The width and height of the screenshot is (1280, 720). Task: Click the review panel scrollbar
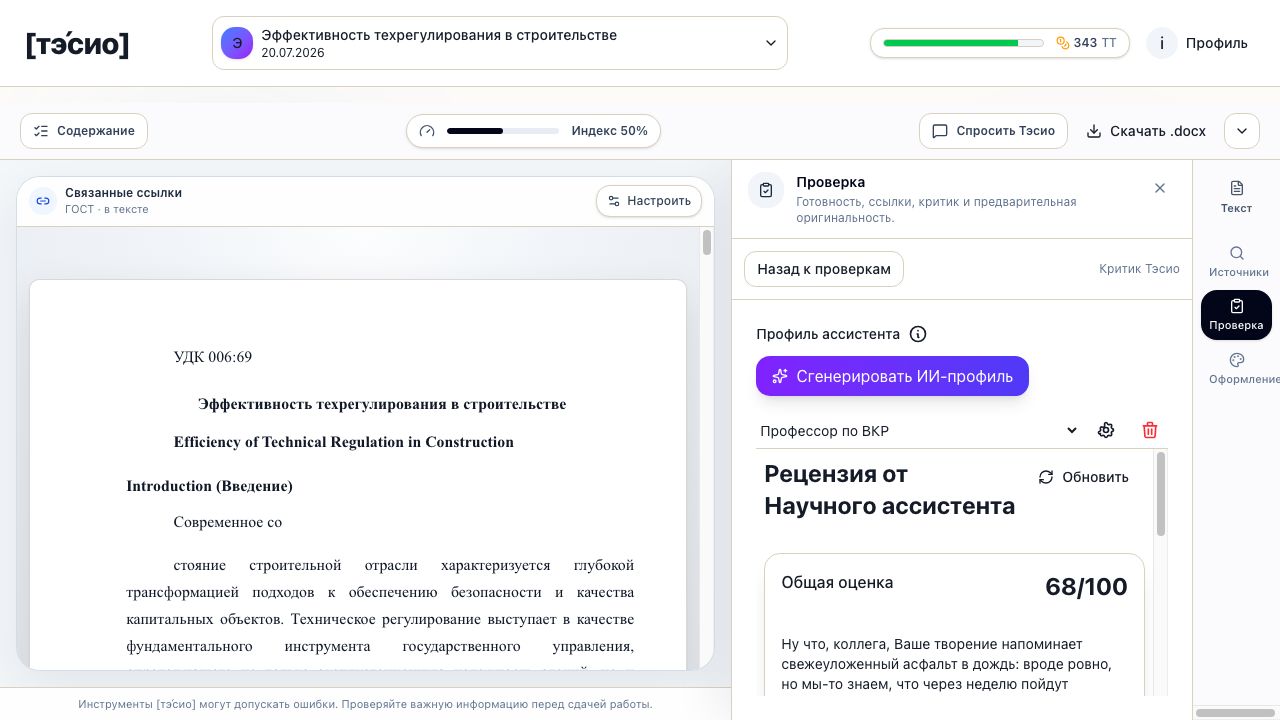(x=1161, y=494)
